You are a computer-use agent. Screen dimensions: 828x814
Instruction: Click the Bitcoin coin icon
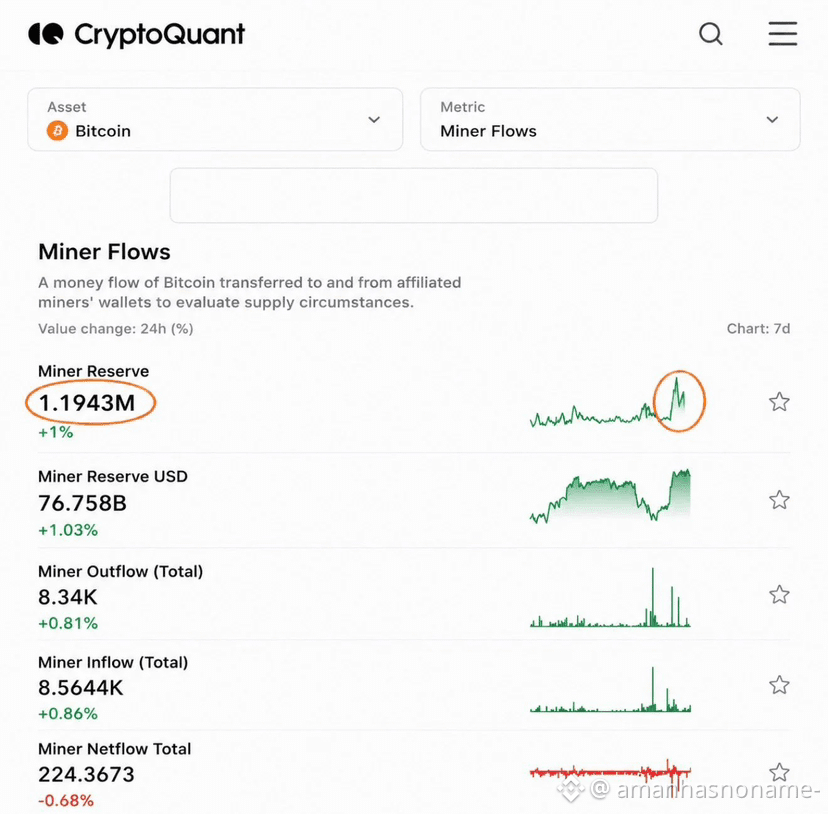[58, 130]
